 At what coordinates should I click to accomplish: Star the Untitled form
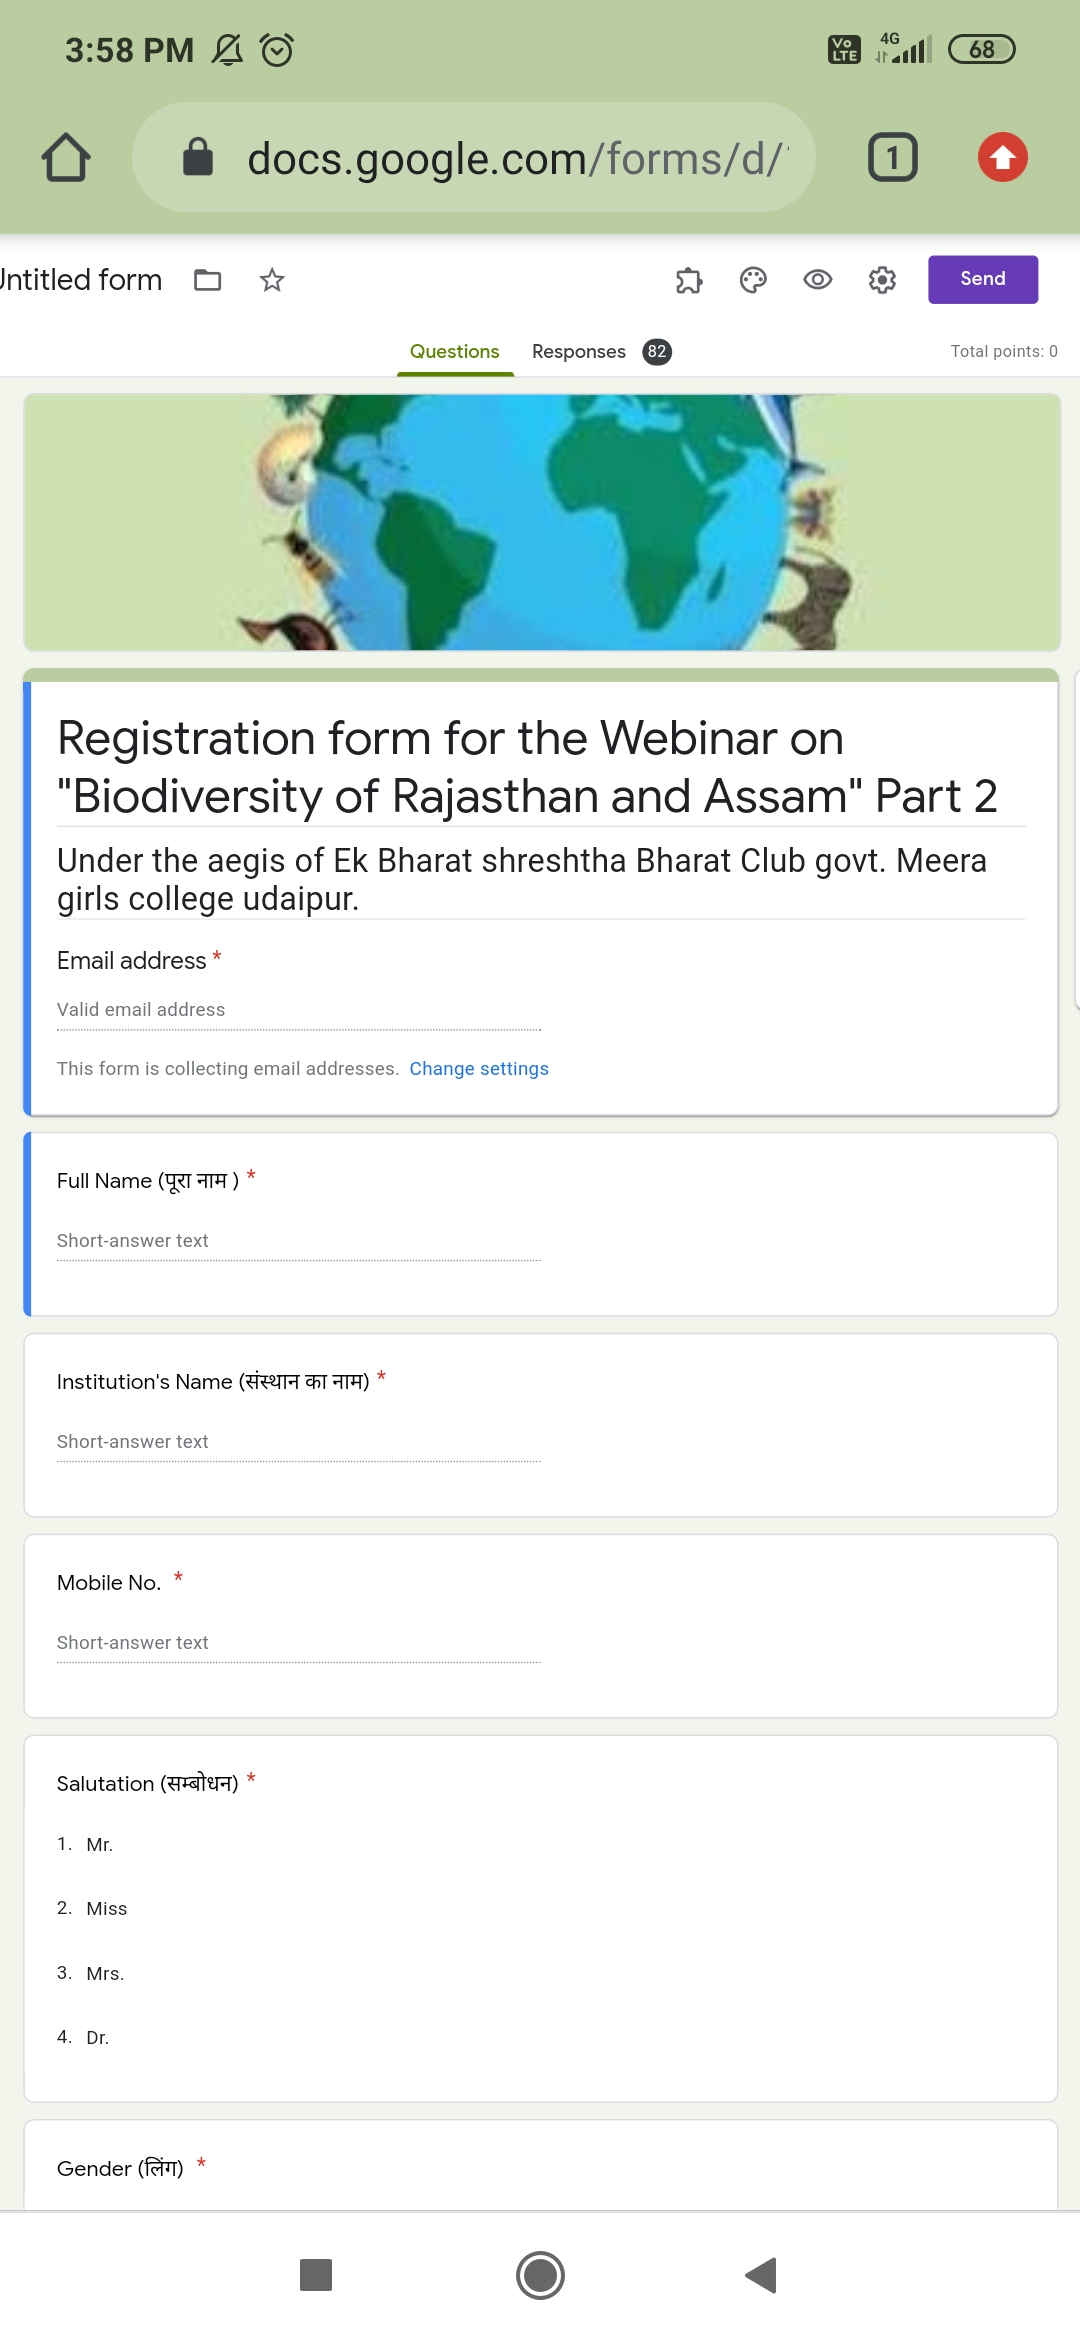point(272,280)
